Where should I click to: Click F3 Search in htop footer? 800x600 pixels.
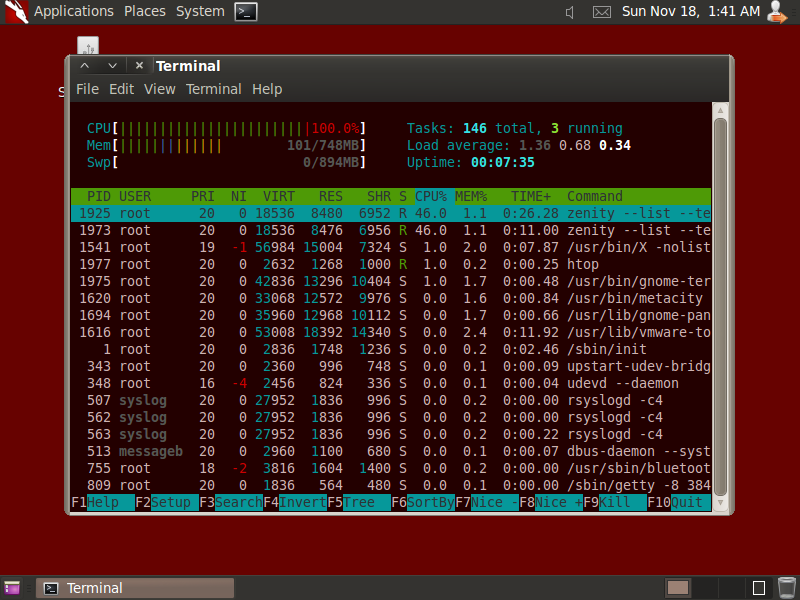231,503
